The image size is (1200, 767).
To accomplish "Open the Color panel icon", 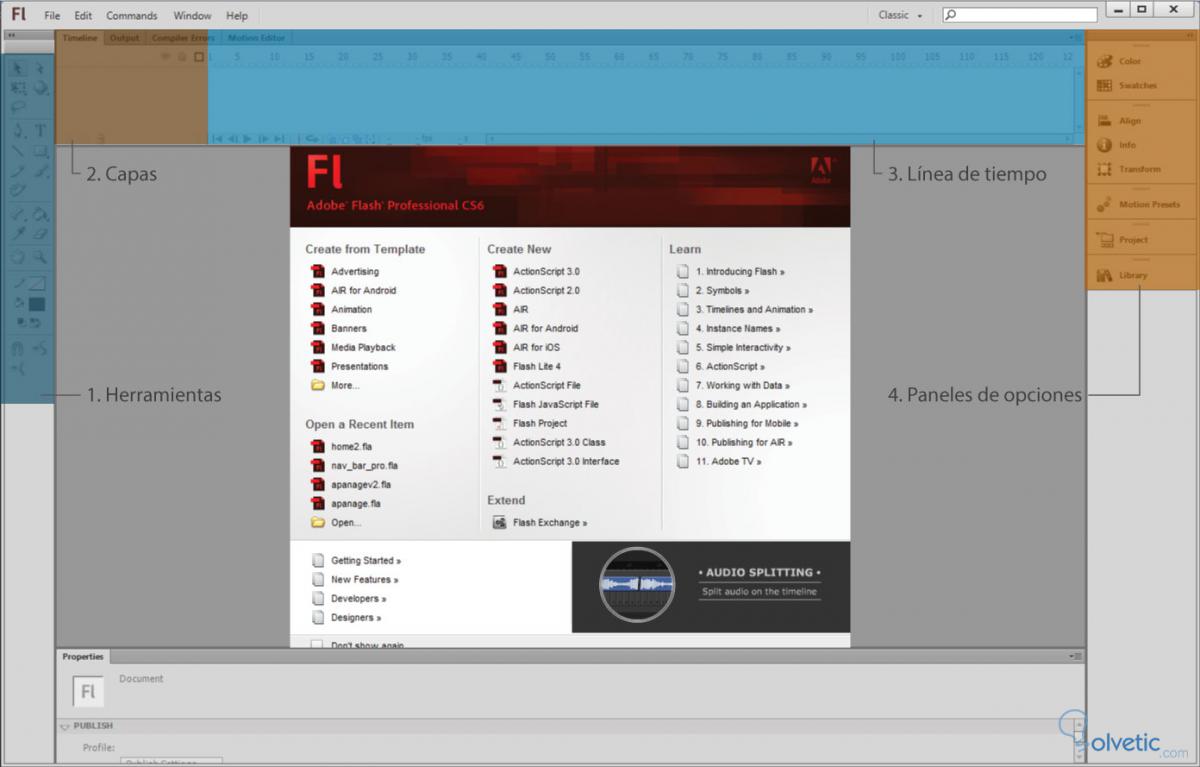I will pos(1104,61).
